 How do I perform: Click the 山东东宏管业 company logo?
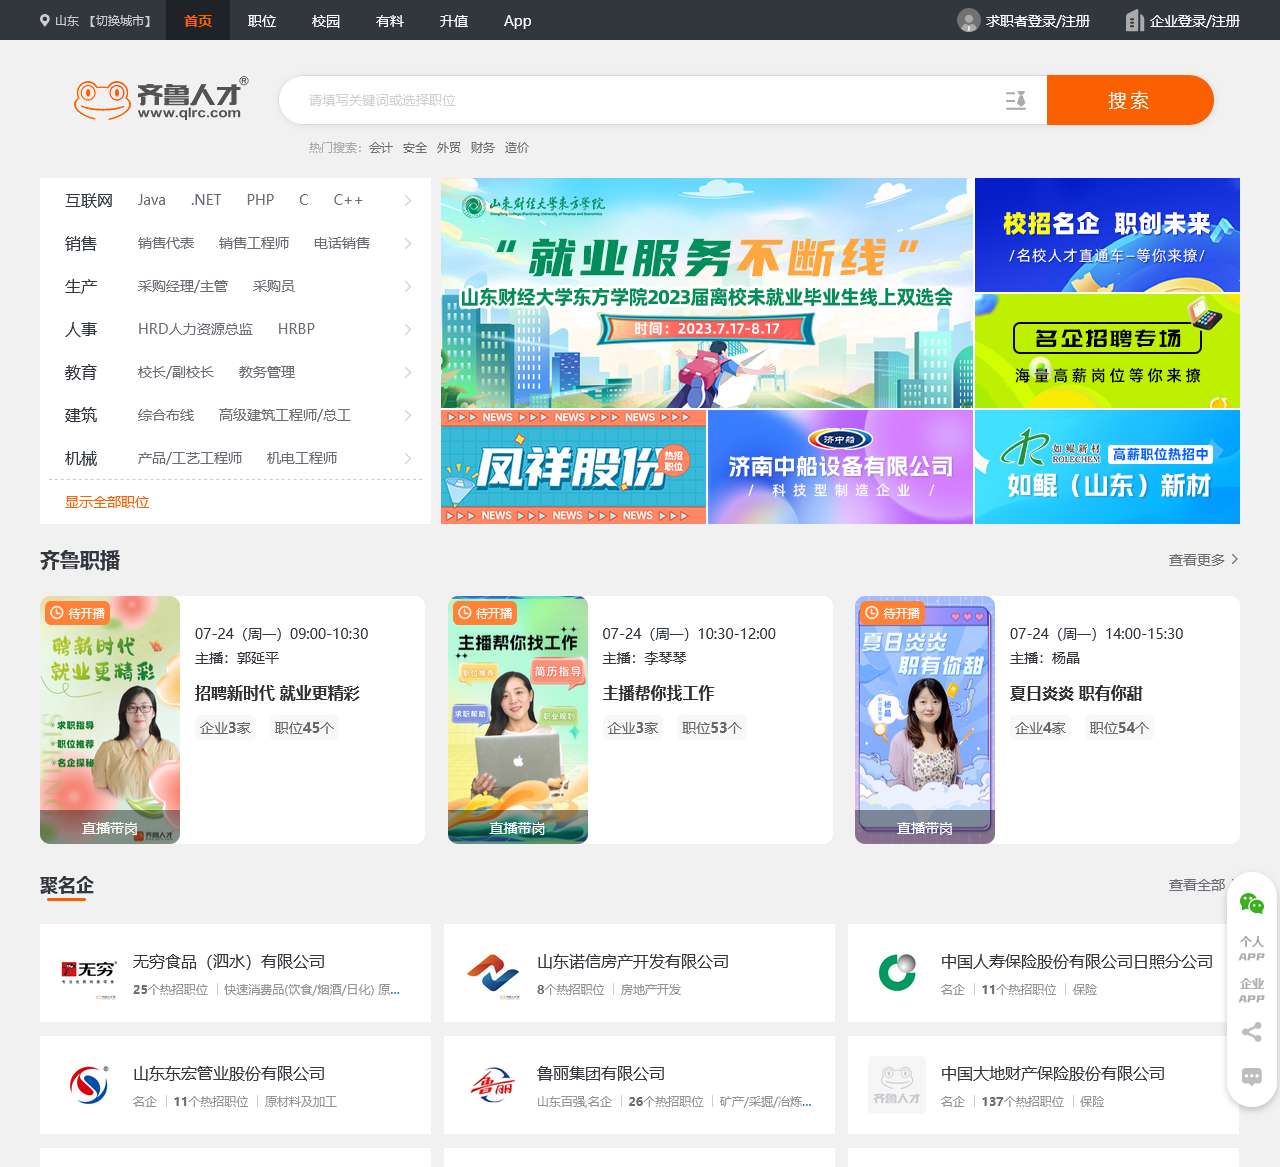[88, 1085]
